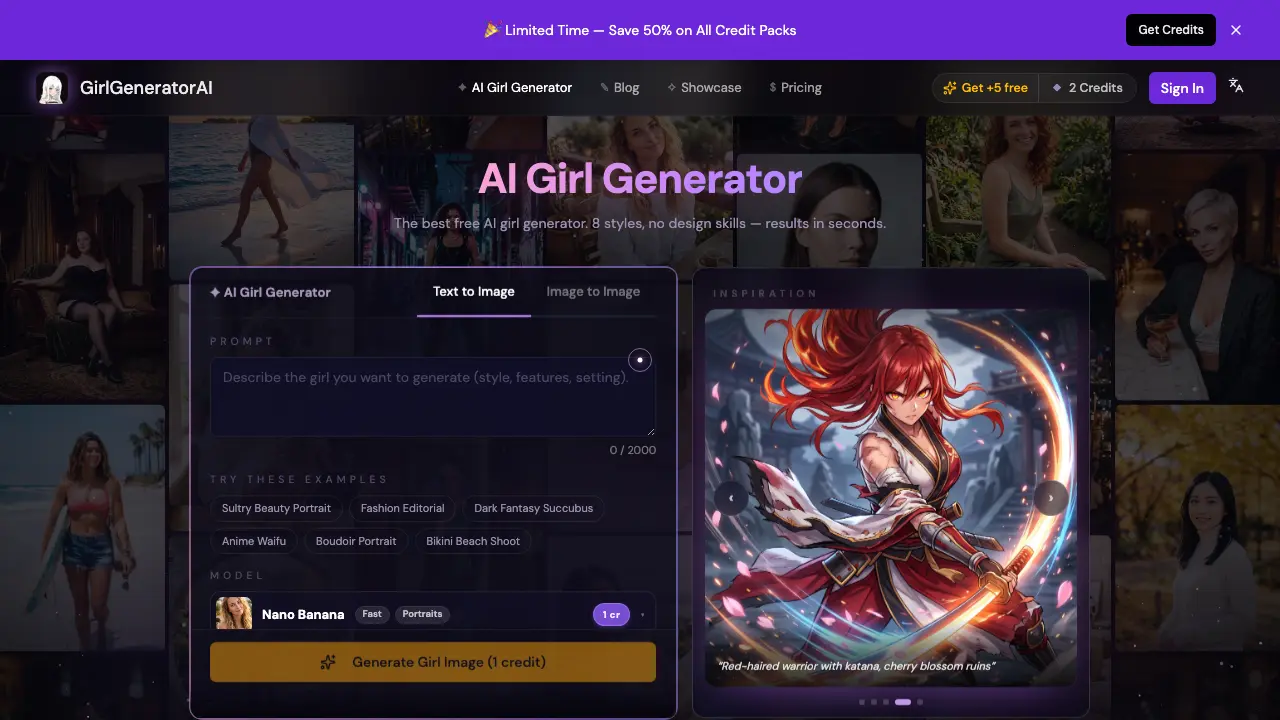Use the Anime Waifu example
The width and height of the screenshot is (1280, 720).
point(254,541)
